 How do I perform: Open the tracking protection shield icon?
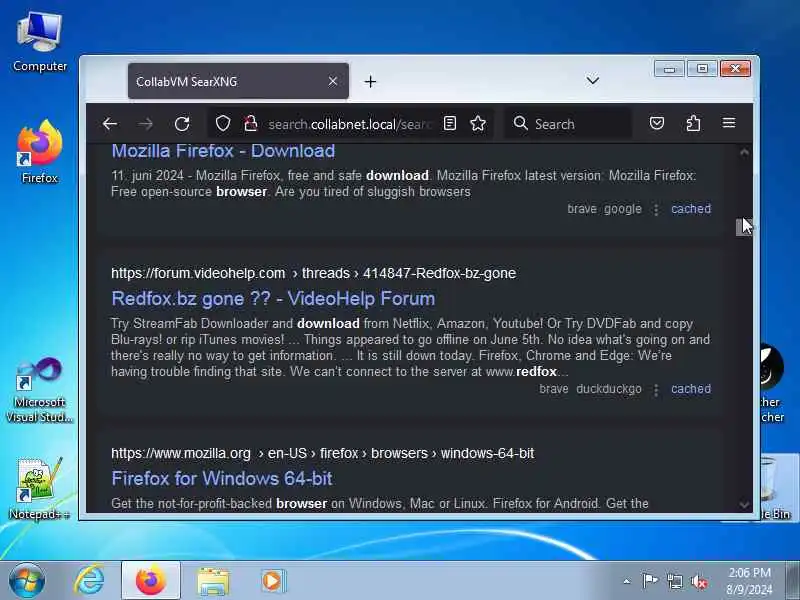pos(223,123)
